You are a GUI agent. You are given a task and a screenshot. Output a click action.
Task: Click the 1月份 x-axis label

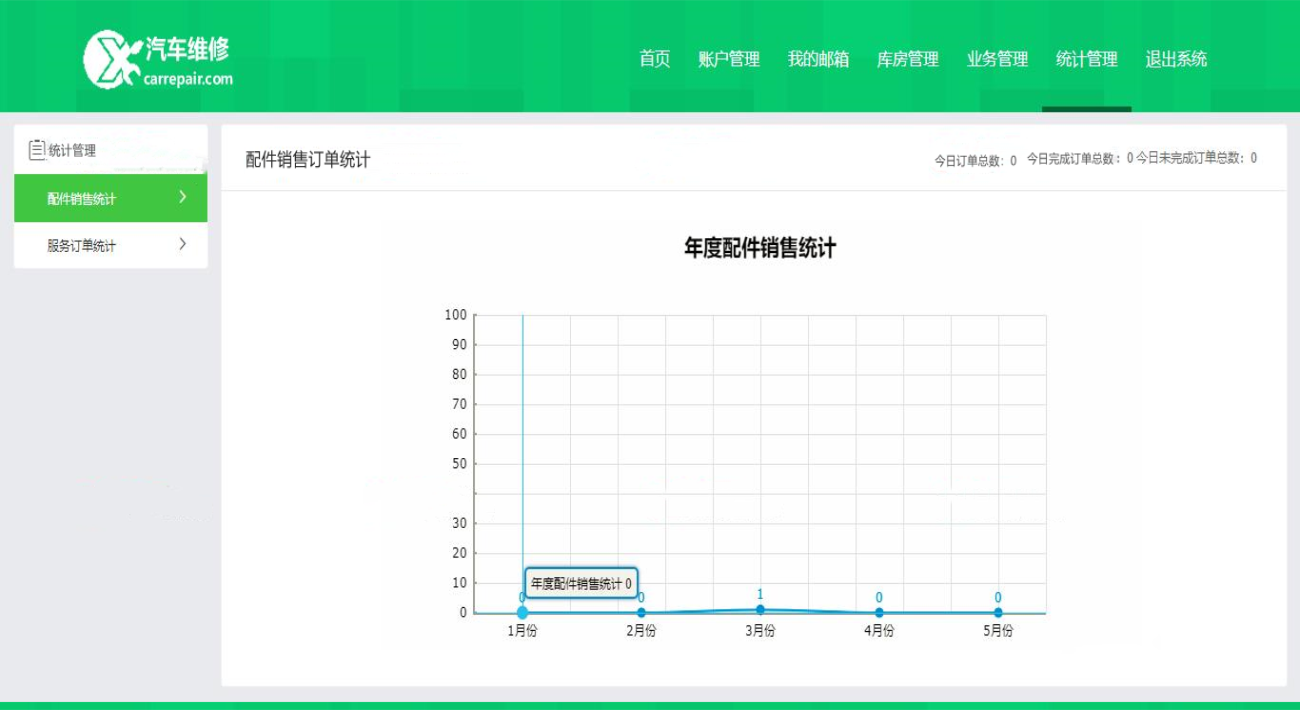pos(522,631)
